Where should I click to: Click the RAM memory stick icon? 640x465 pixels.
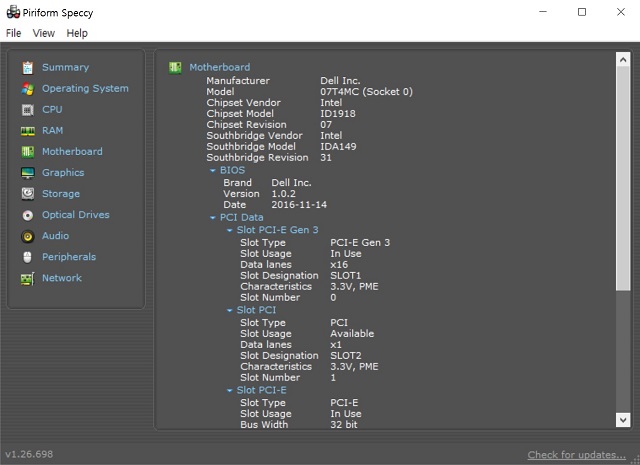pos(27,131)
